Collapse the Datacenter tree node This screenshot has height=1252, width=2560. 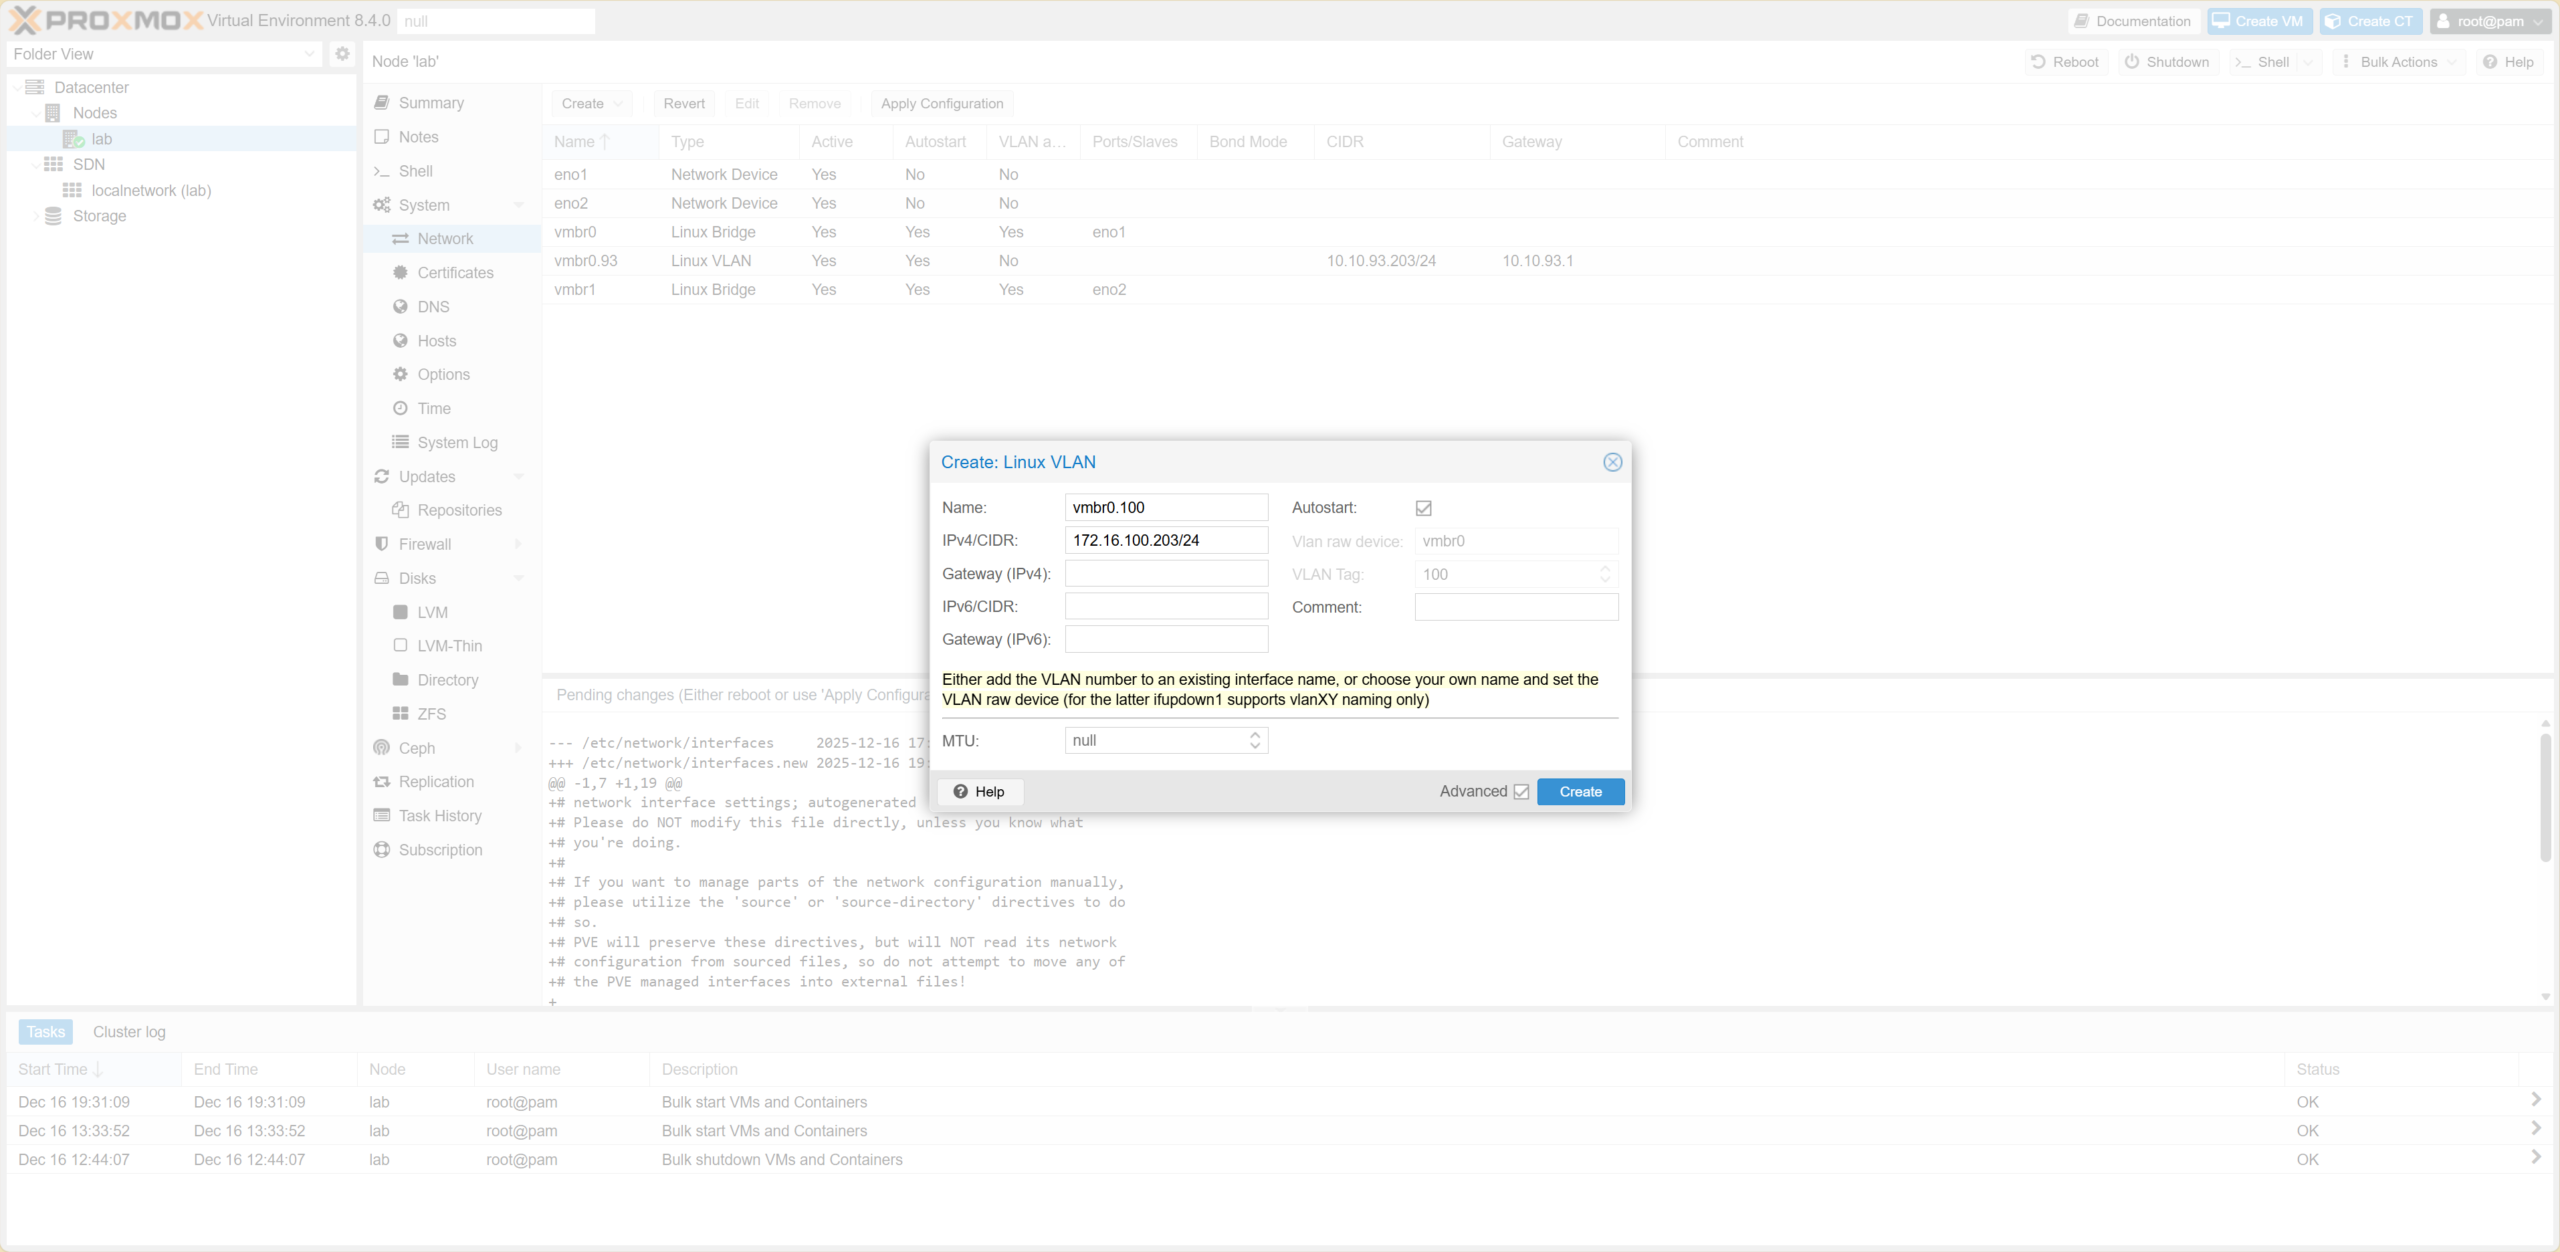tap(16, 87)
